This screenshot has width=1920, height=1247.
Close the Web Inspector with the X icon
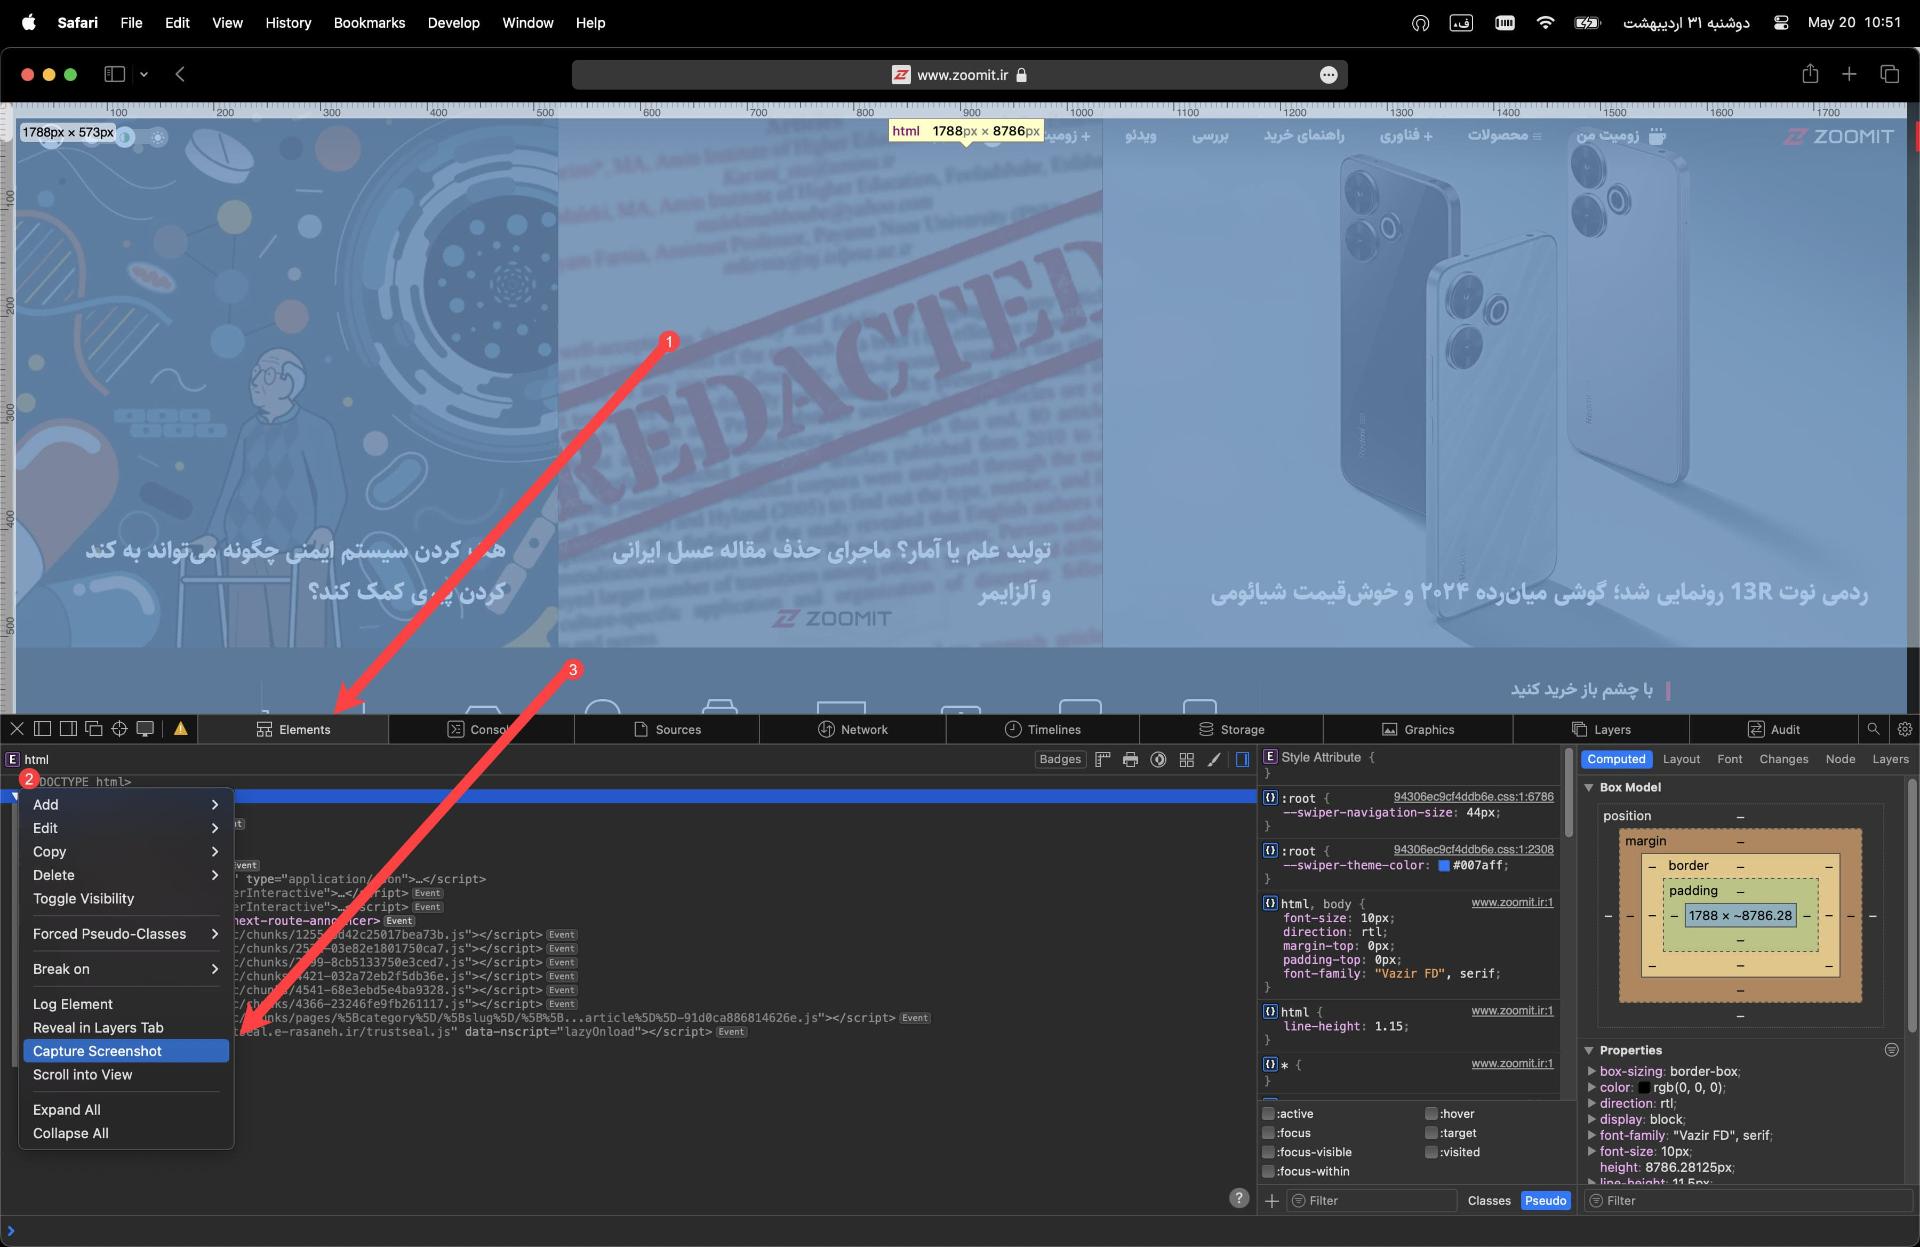tap(17, 729)
